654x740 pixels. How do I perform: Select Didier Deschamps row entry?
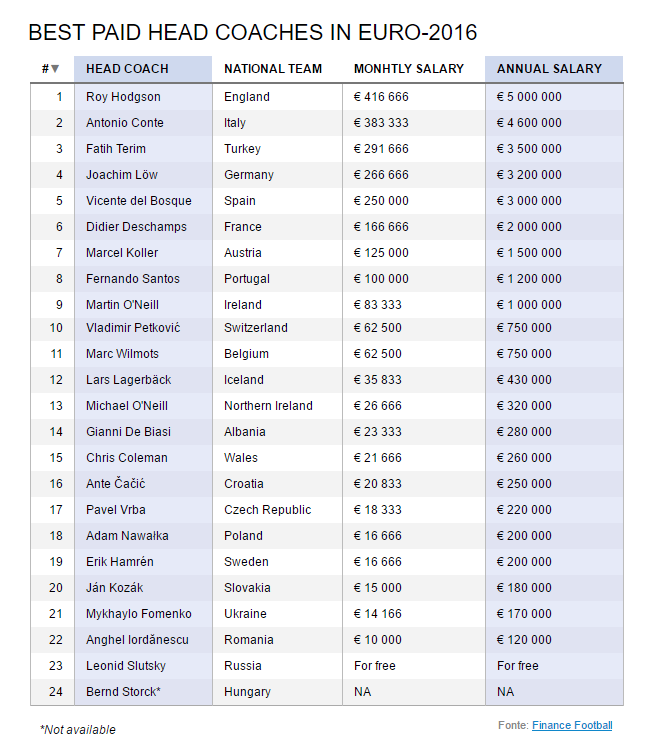(136, 227)
